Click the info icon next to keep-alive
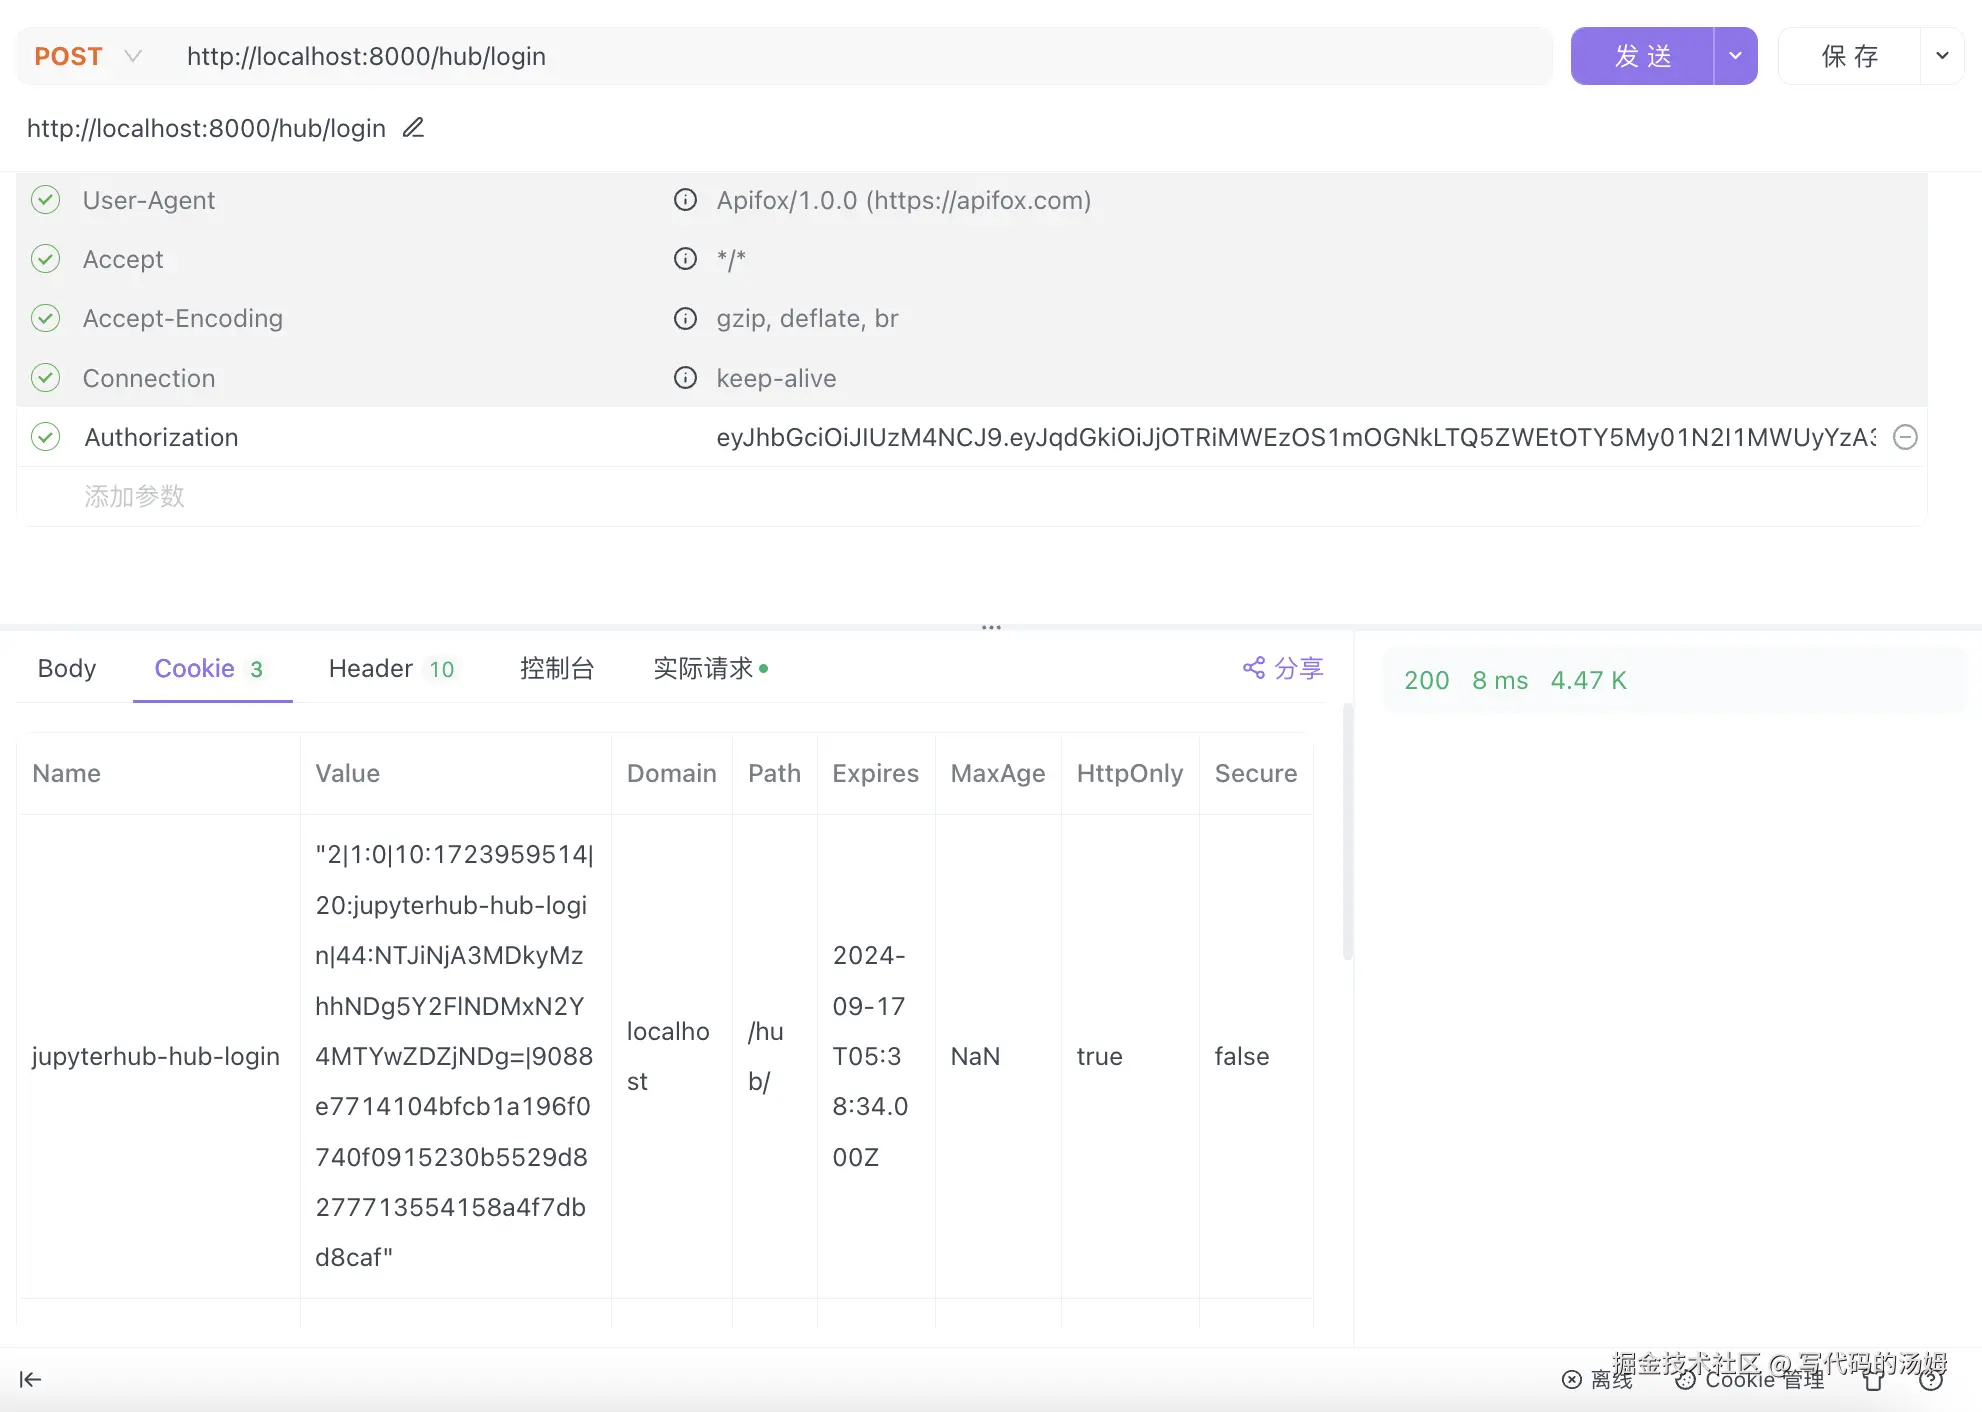Image resolution: width=1982 pixels, height=1412 pixels. coord(685,378)
